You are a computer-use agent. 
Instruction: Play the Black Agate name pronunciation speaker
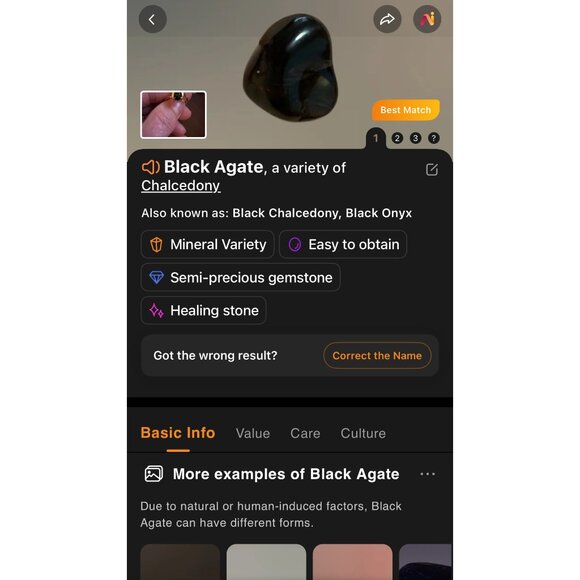coord(151,167)
